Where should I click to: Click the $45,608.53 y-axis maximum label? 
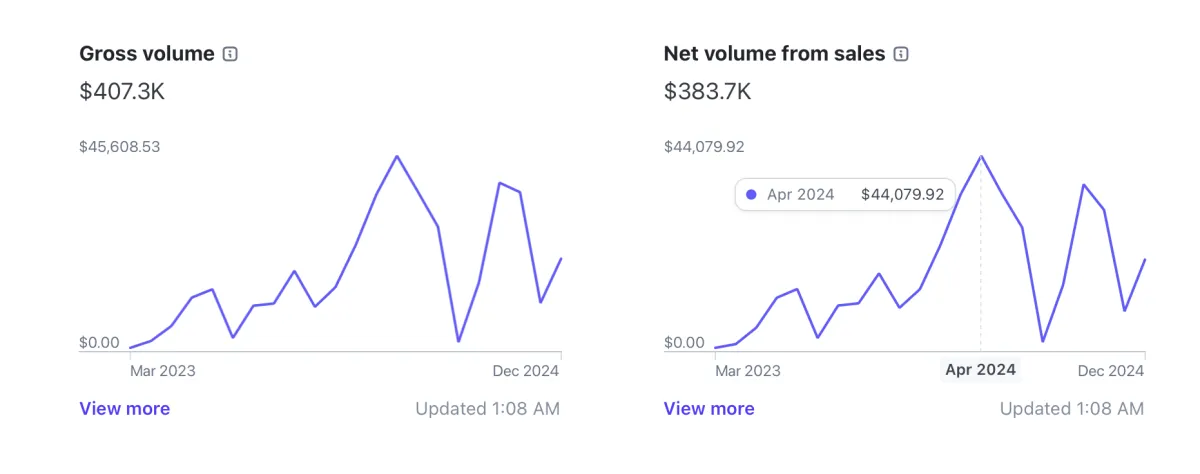[x=120, y=147]
